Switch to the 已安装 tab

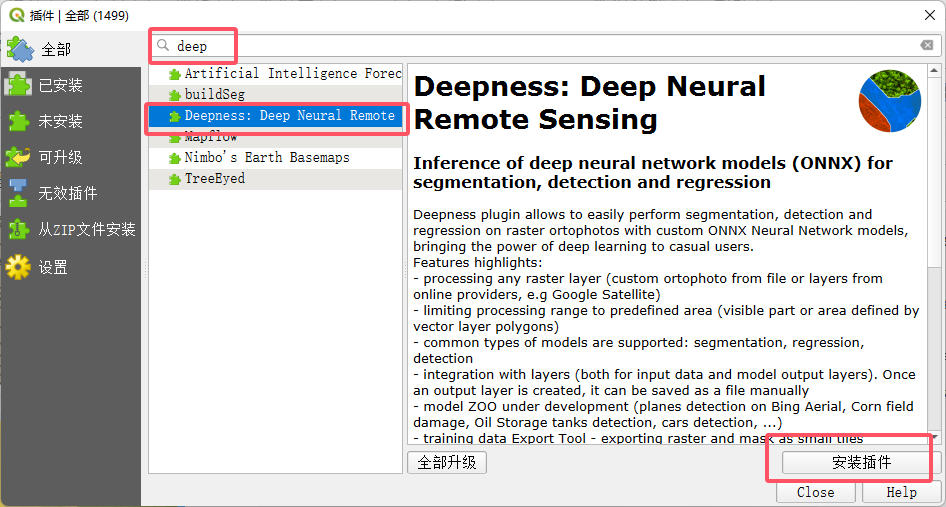tap(70, 85)
